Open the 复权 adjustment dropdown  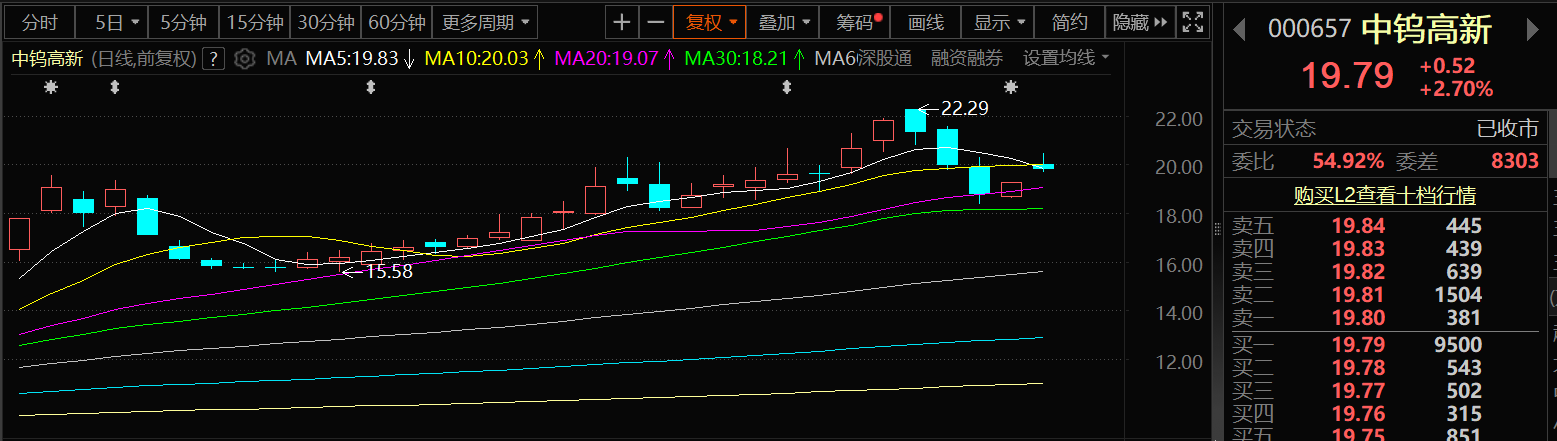pyautogui.click(x=711, y=22)
